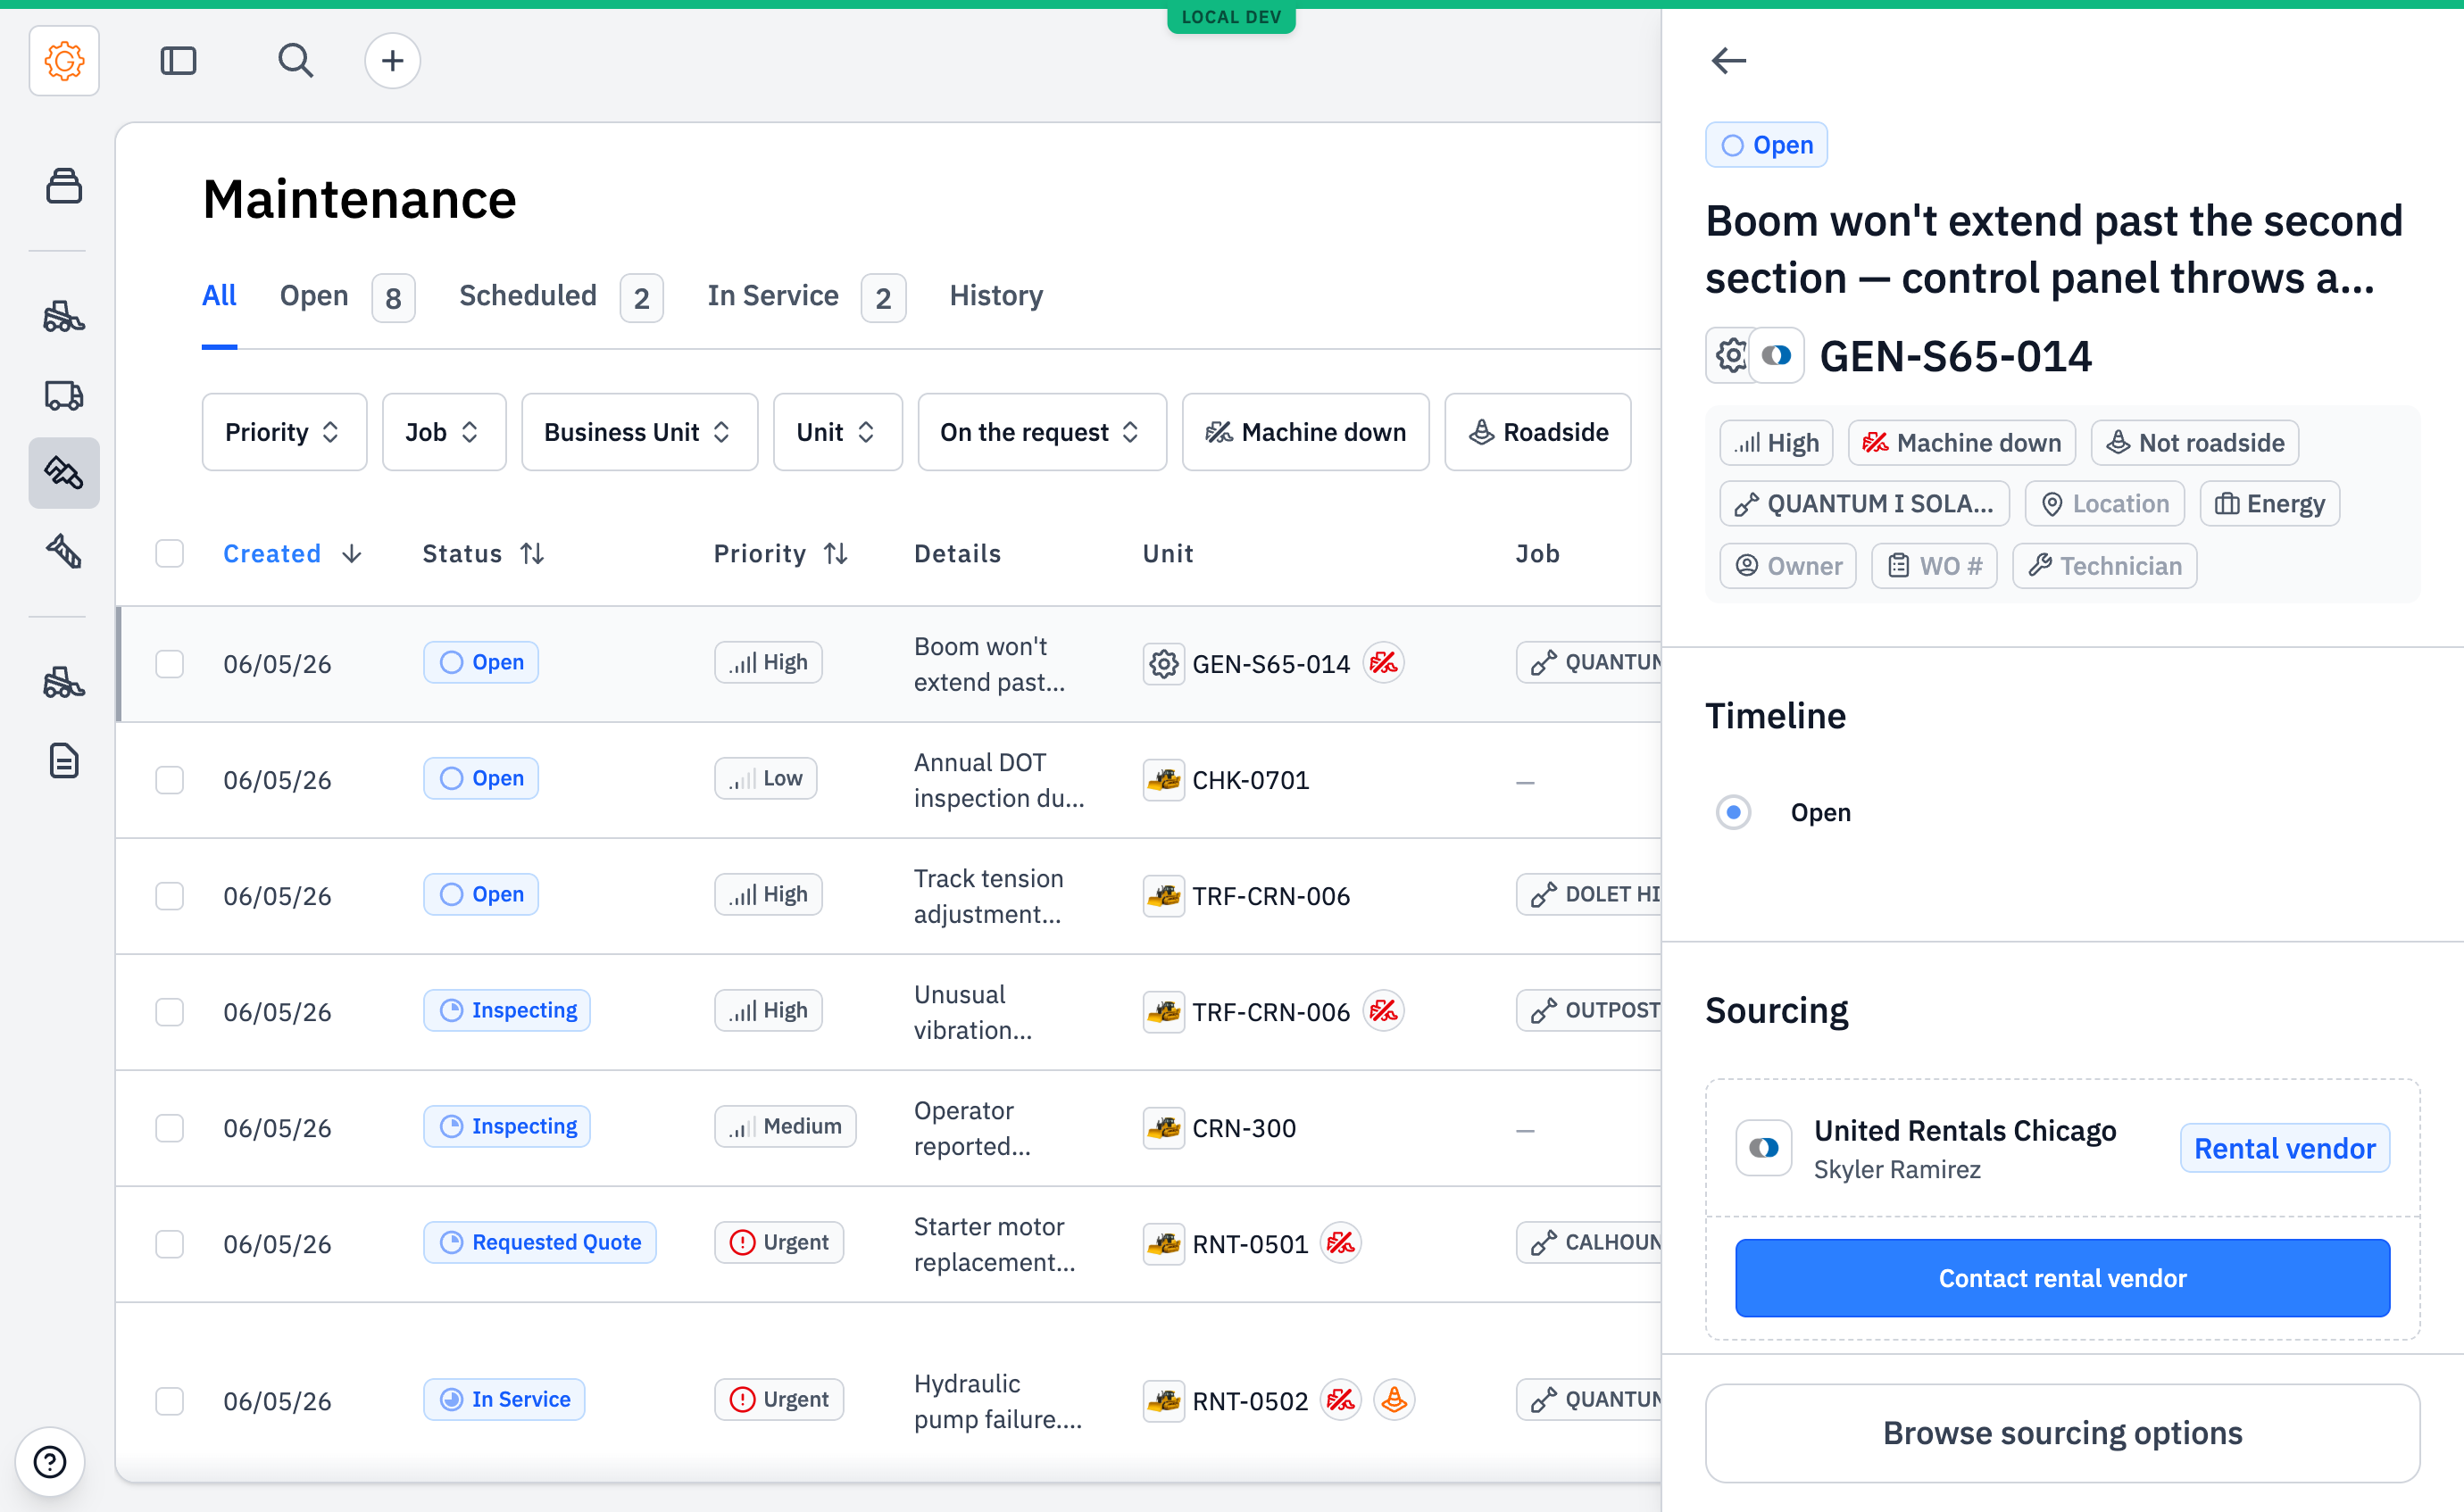Click the Rental vendor tag

(2285, 1149)
